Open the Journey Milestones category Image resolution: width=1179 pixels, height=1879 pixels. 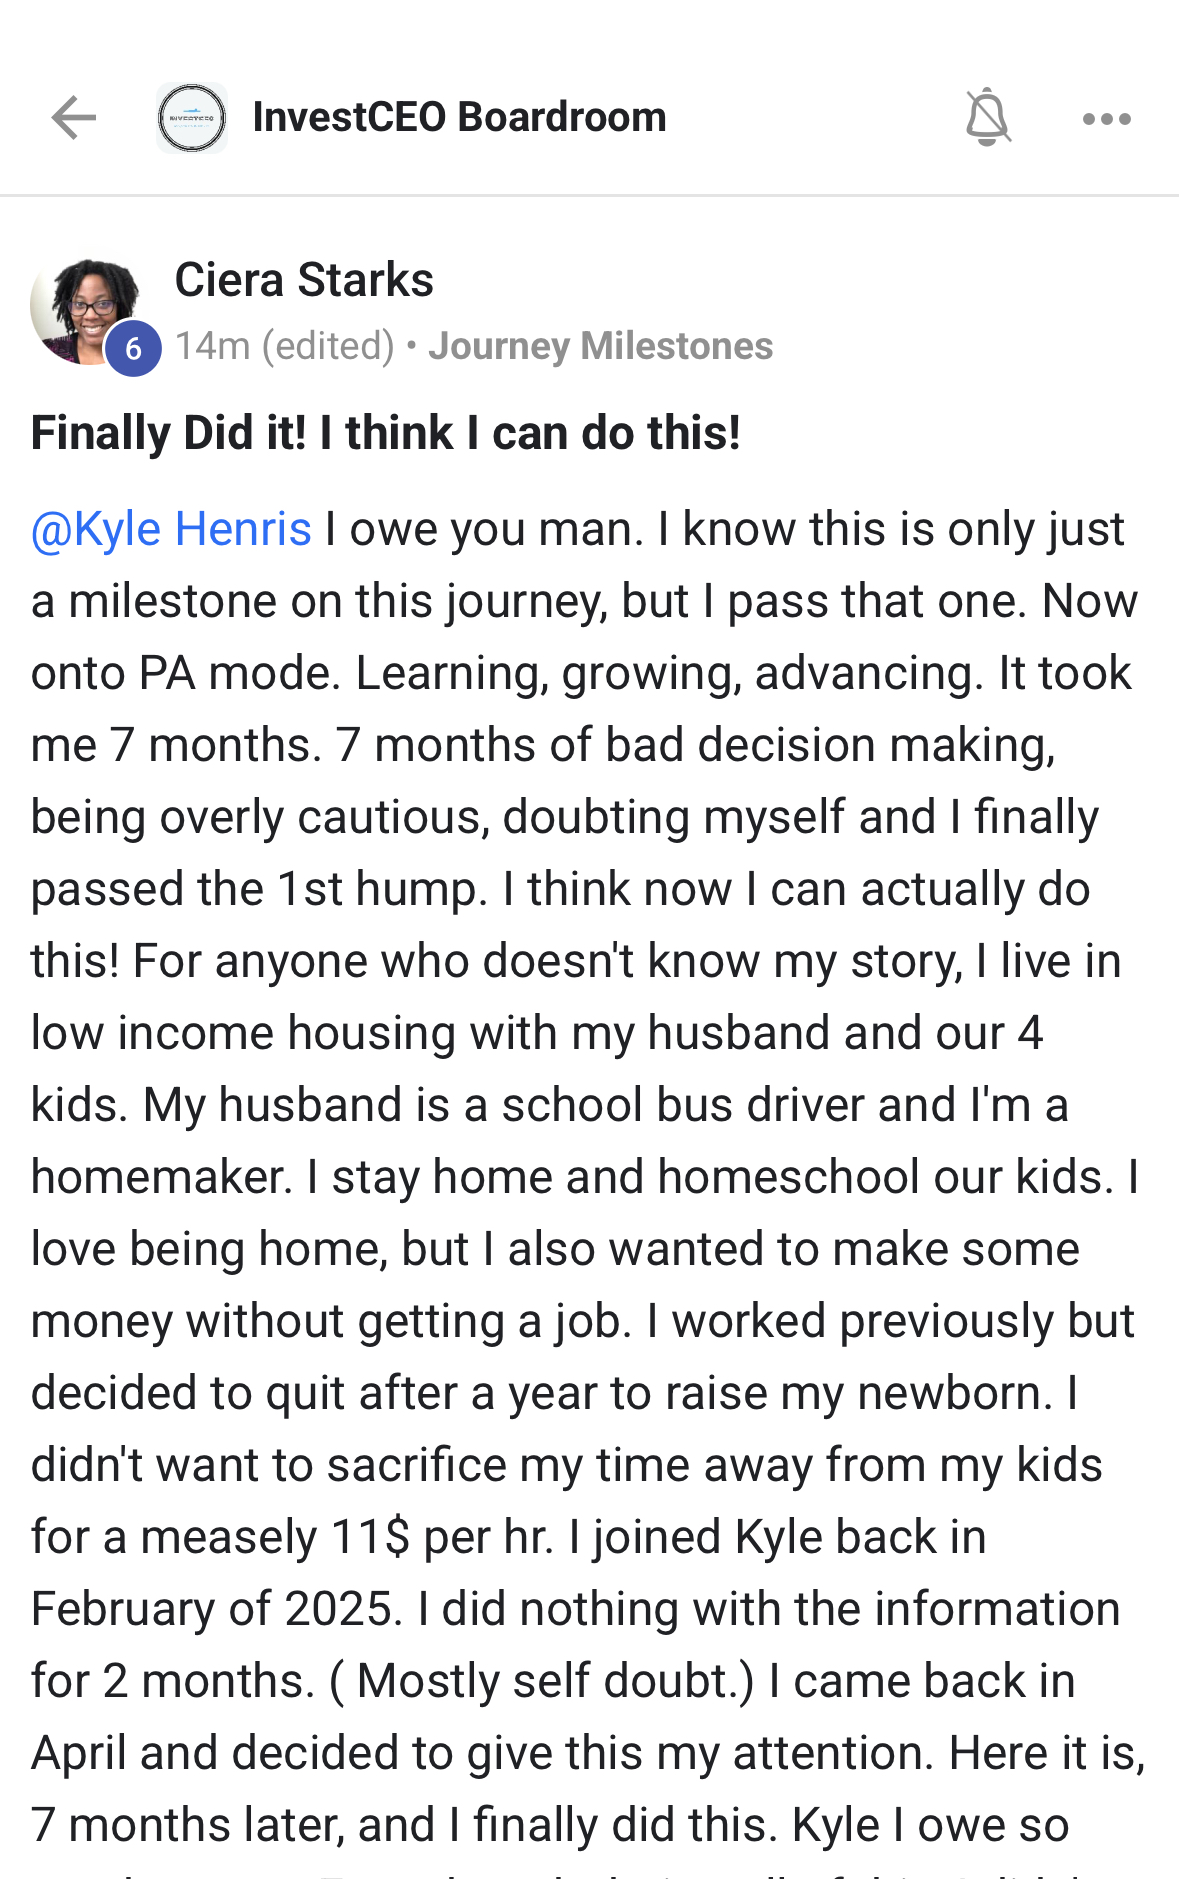click(600, 346)
